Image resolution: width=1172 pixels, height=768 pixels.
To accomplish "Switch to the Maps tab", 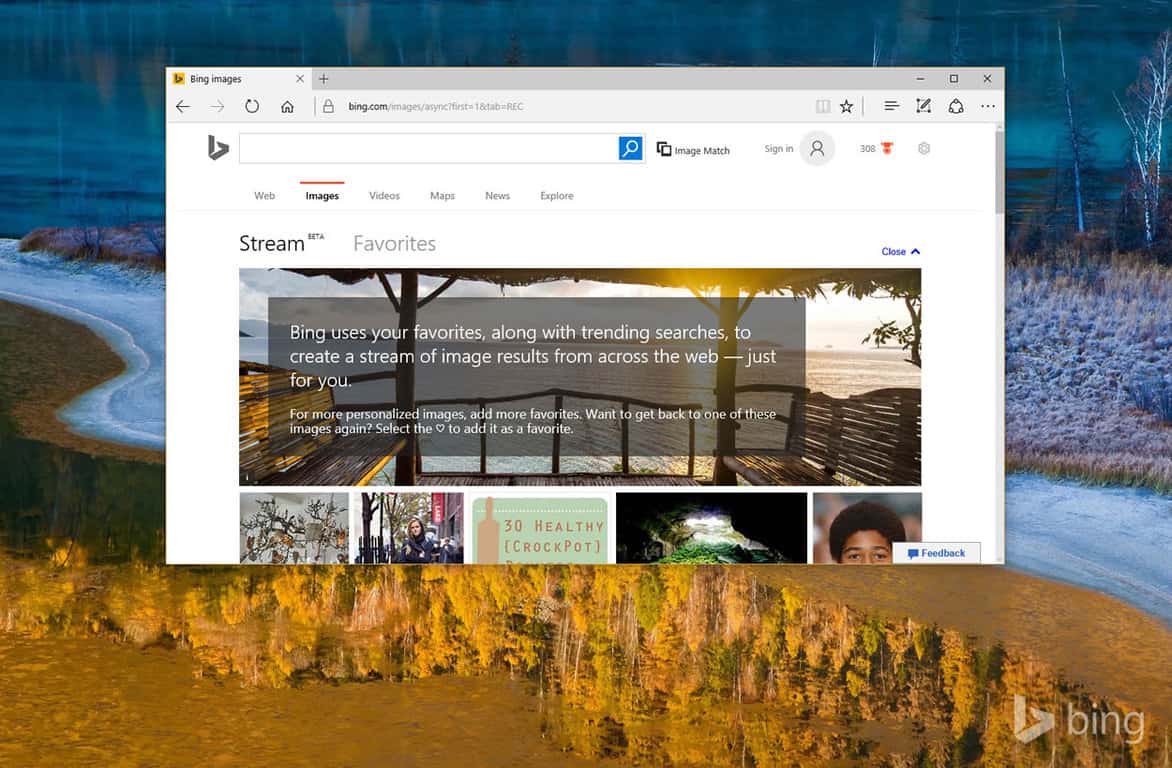I will (x=442, y=196).
